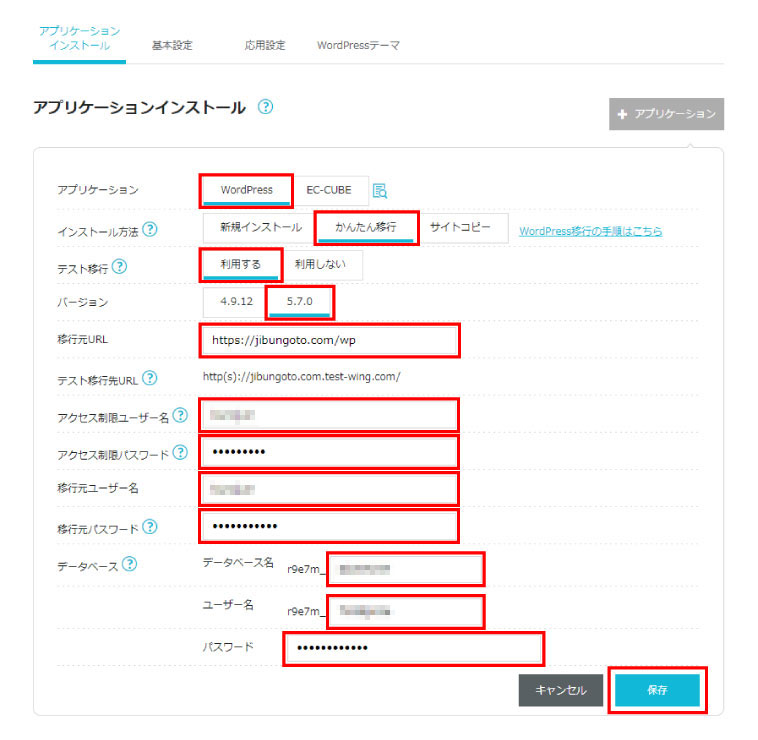
Task: Click help icon beside アプリケーションインストール heading
Action: [265, 107]
